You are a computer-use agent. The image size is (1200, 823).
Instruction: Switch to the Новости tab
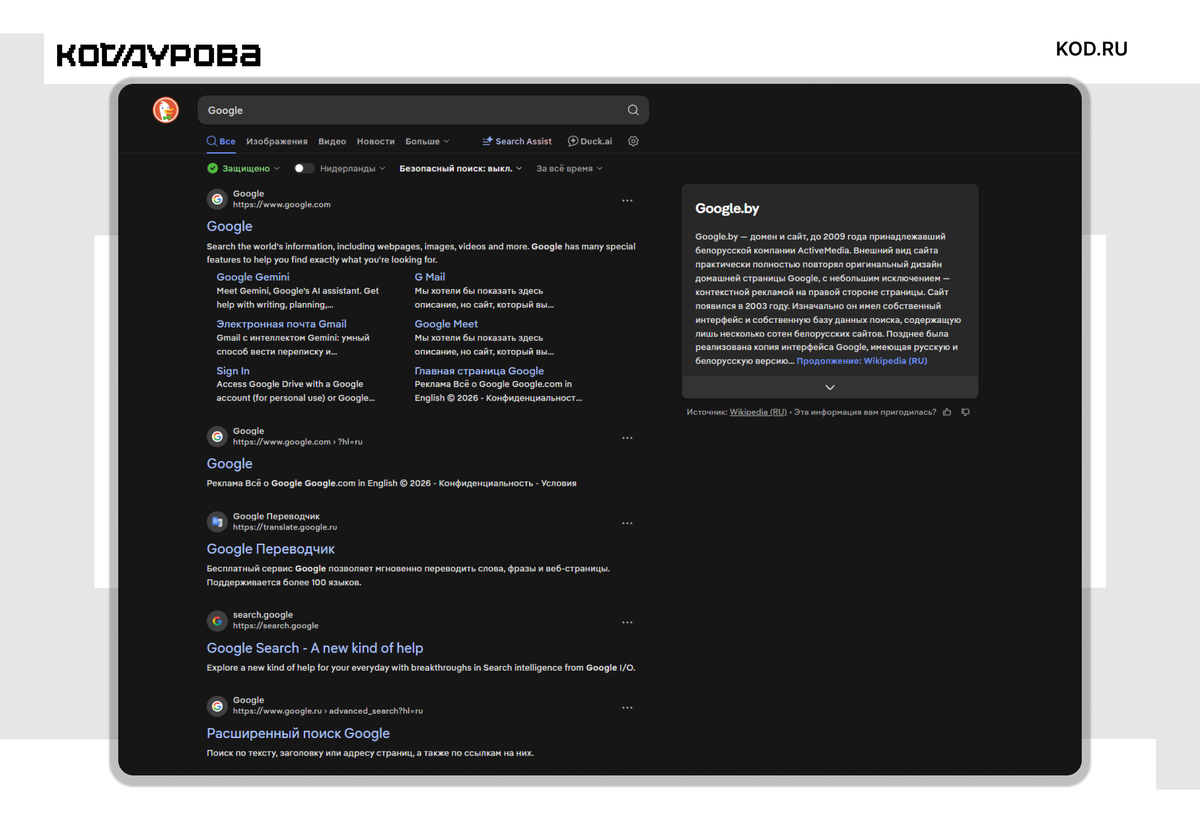(x=376, y=141)
